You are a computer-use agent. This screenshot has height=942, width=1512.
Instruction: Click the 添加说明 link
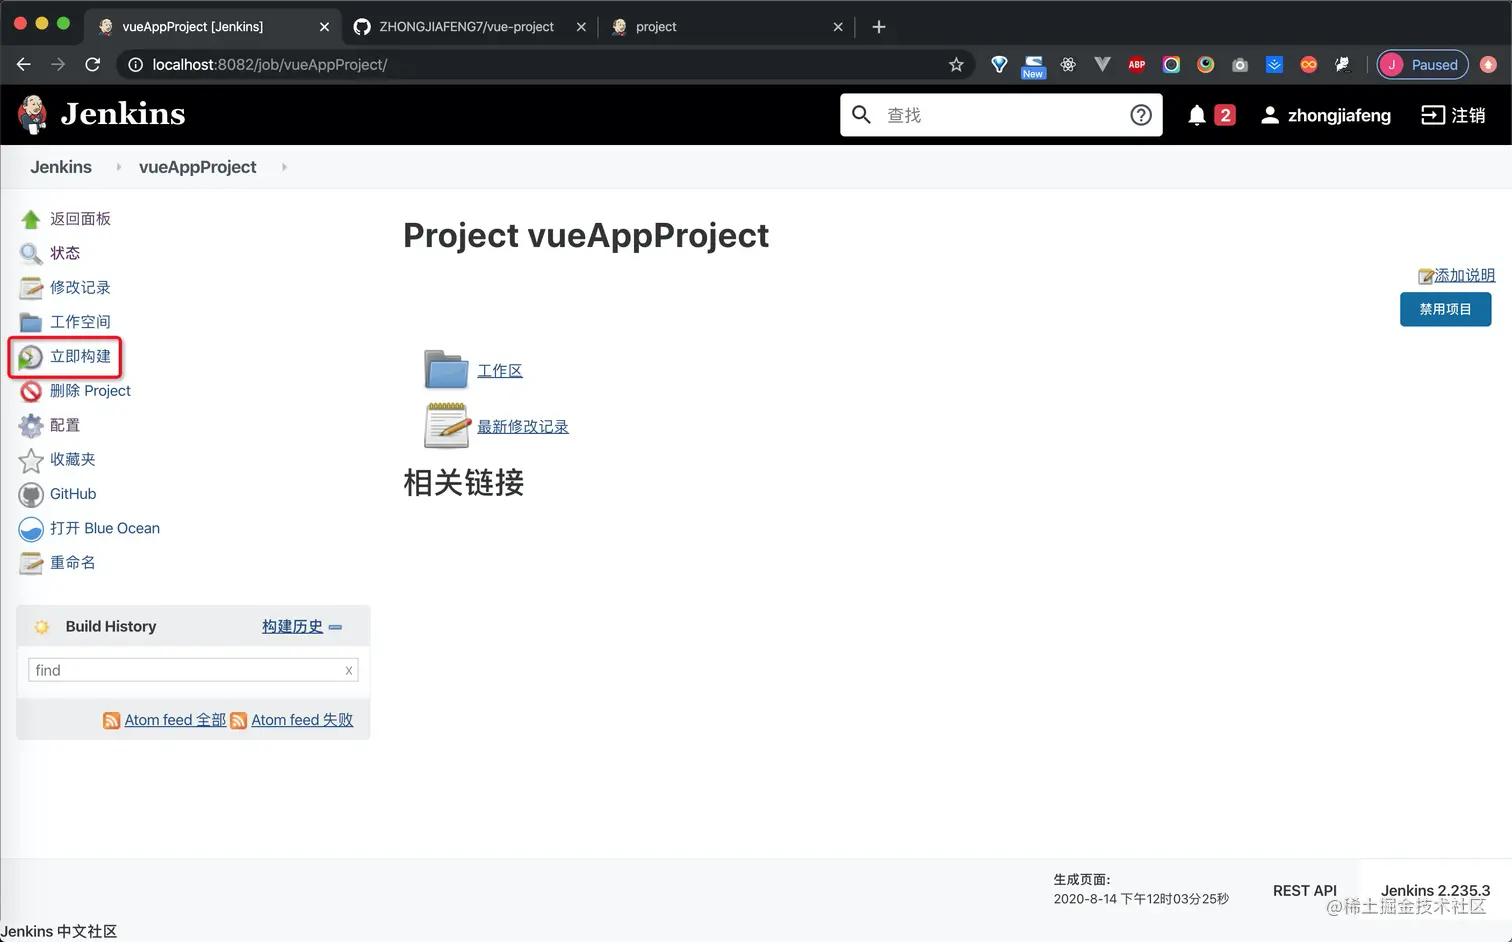pyautogui.click(x=1464, y=276)
